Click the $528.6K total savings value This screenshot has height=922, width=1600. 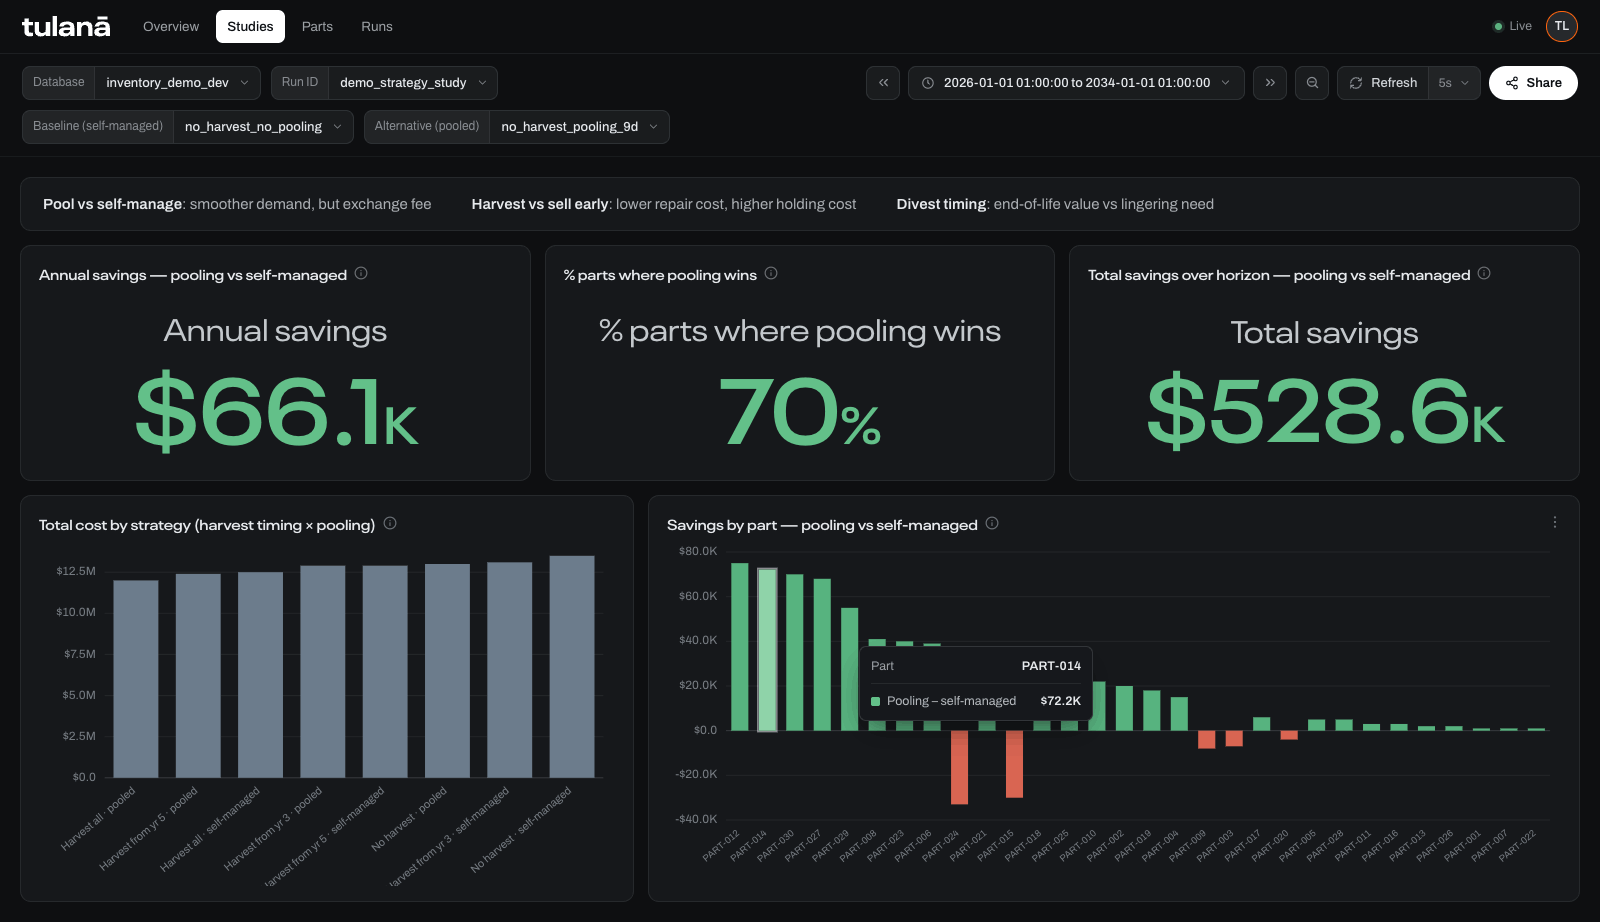coord(1325,411)
